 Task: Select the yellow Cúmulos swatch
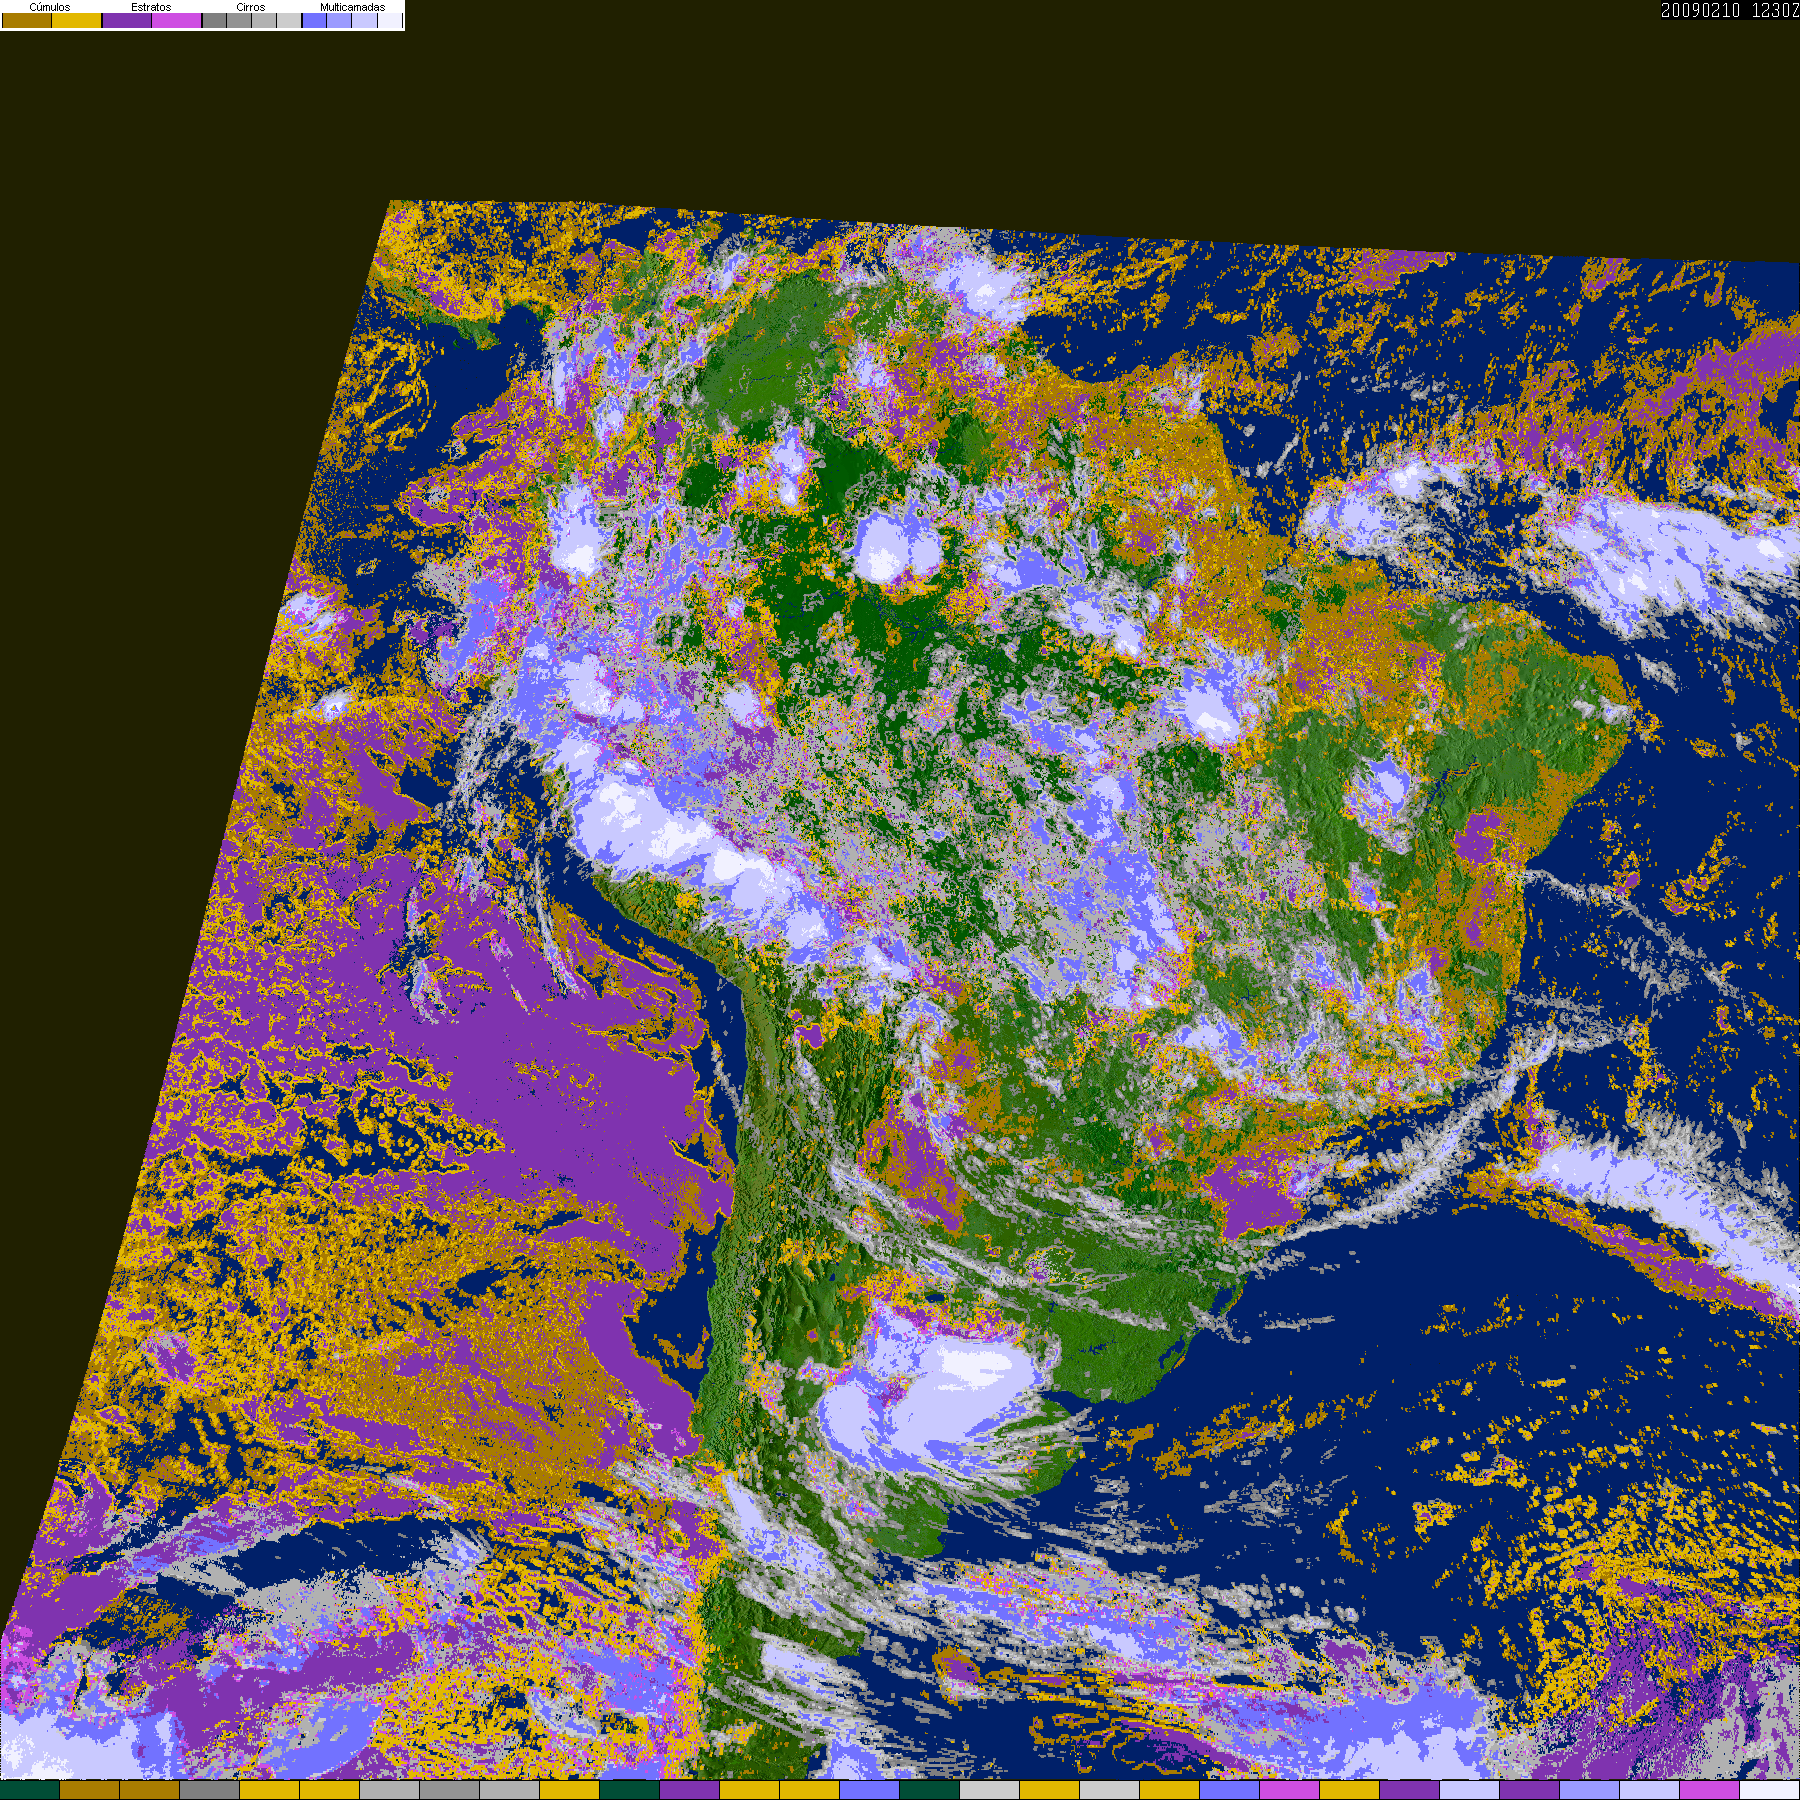(77, 20)
